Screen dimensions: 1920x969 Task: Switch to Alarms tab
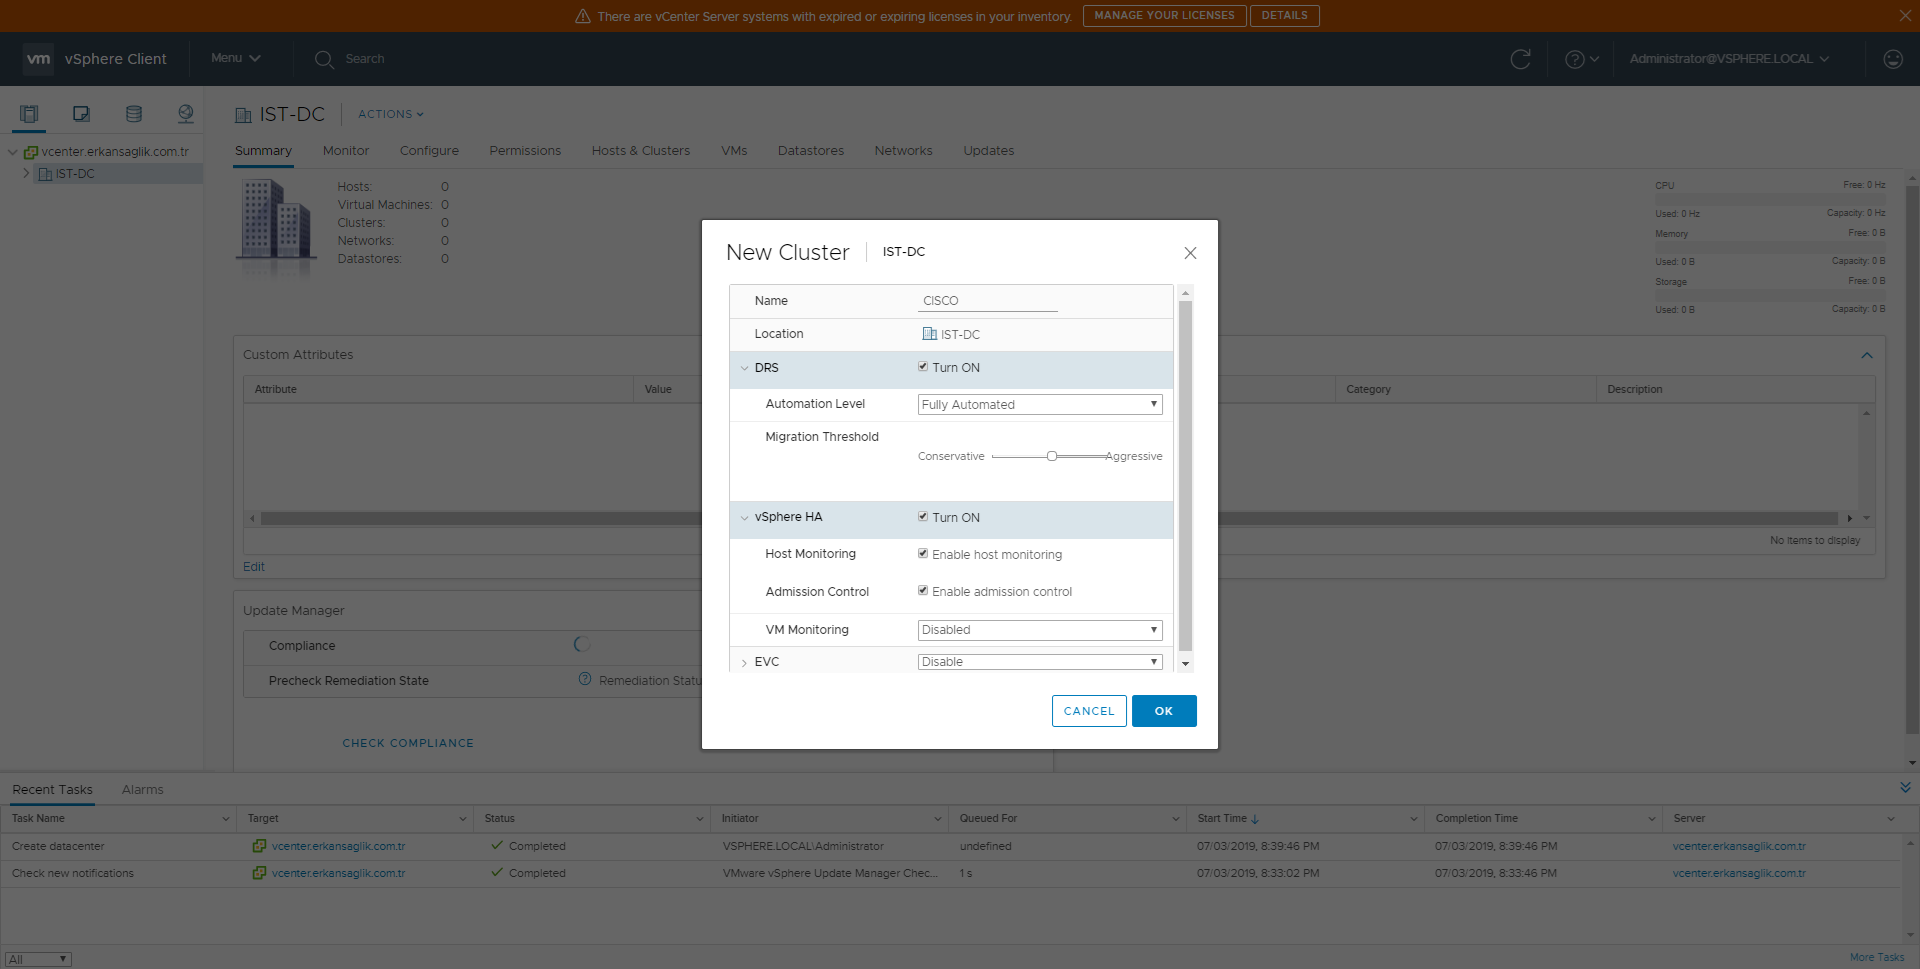point(143,790)
